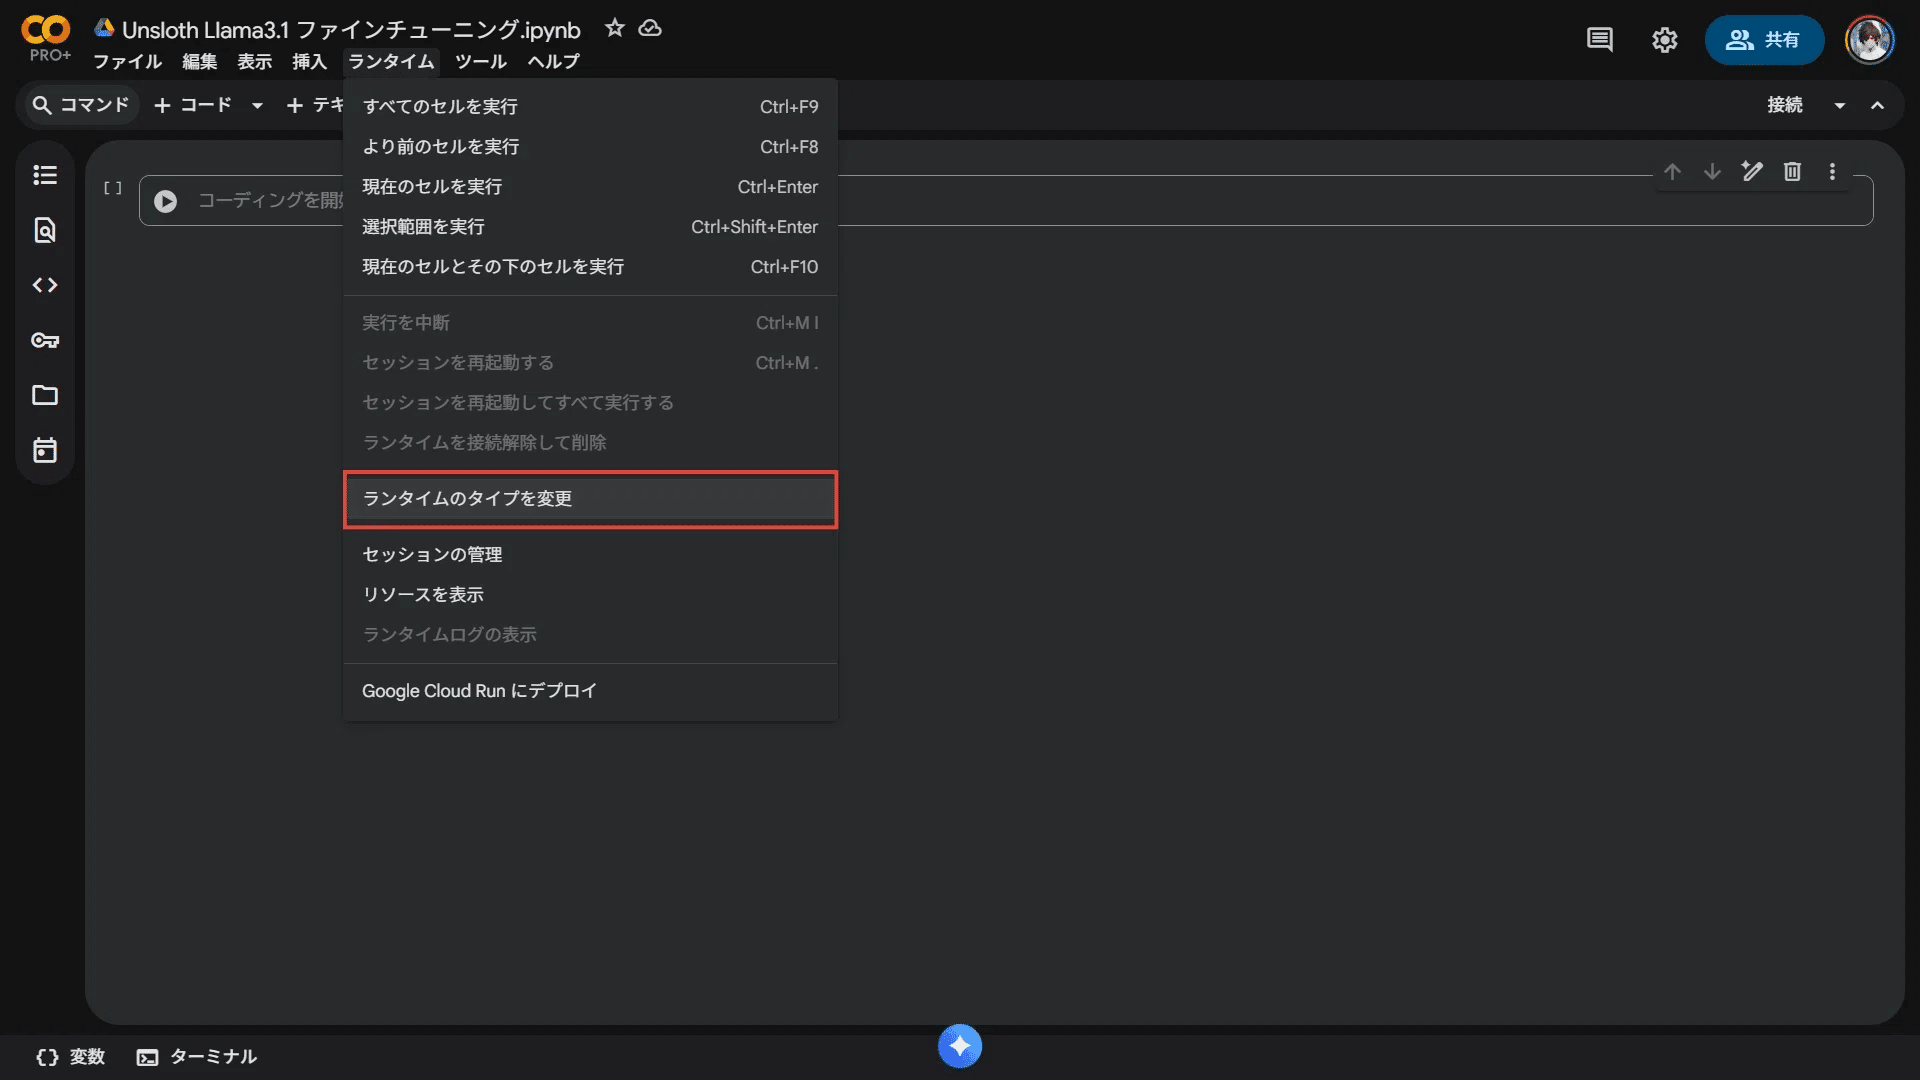Open the Gemini sparkle assistant button
This screenshot has width=1920, height=1080.
coord(960,1046)
